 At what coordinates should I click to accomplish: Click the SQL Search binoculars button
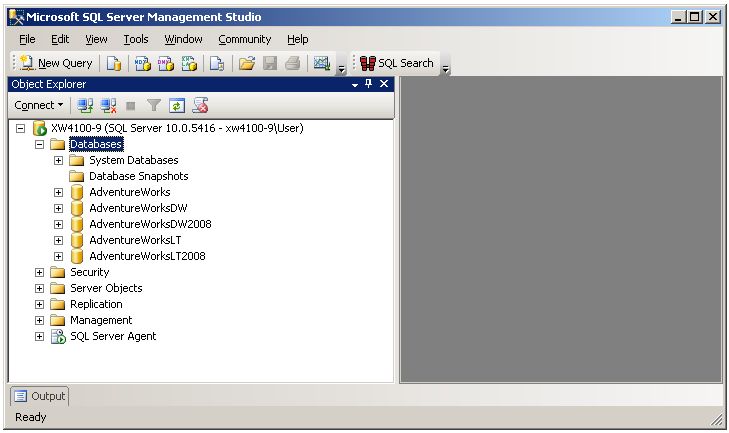tap(397, 63)
